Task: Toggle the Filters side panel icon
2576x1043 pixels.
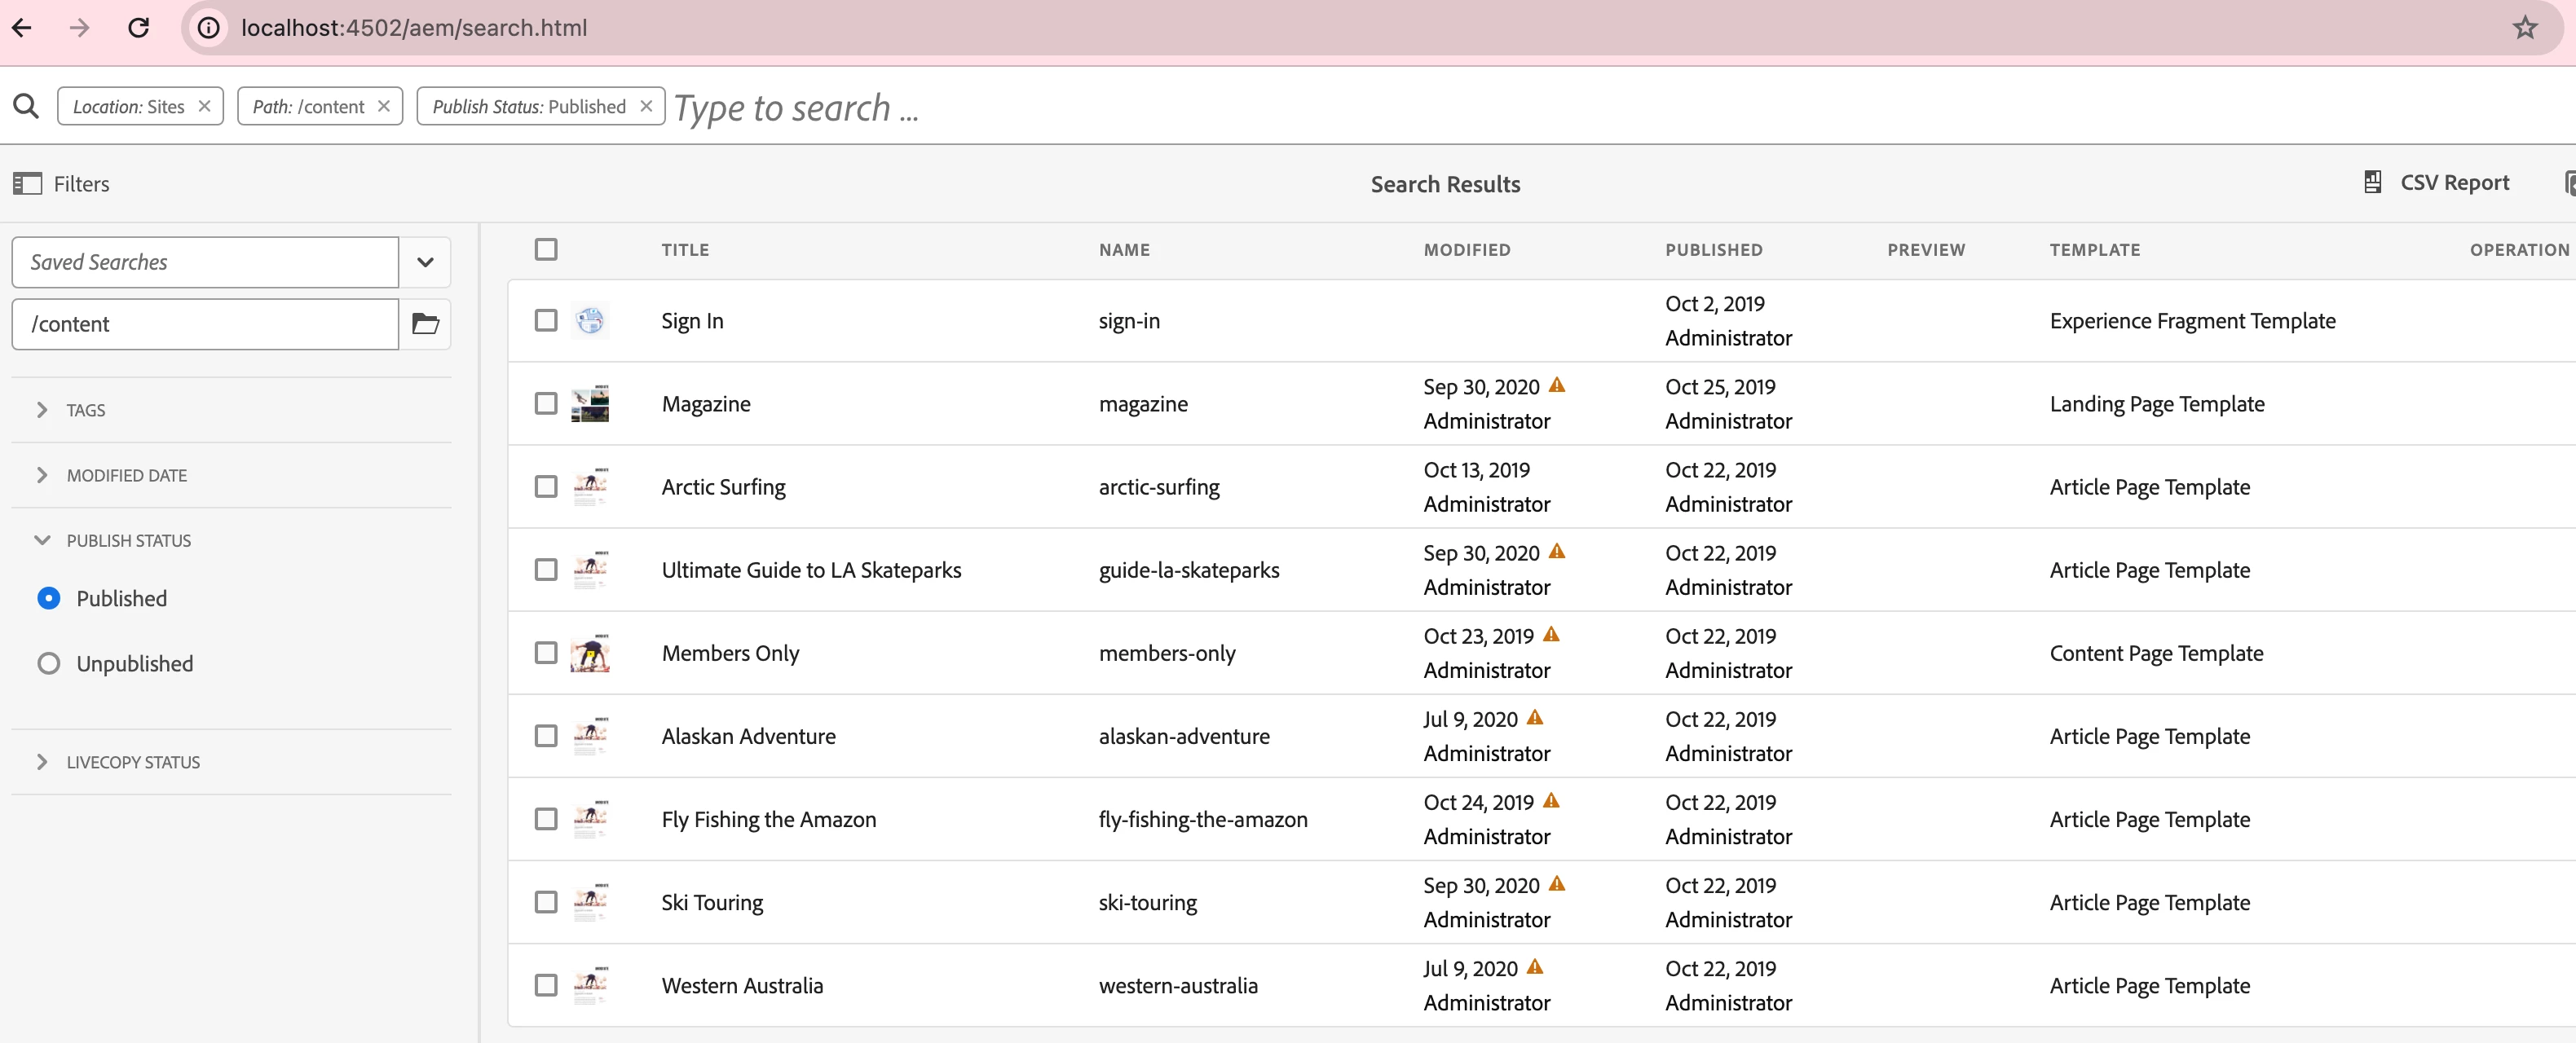Action: tap(27, 184)
